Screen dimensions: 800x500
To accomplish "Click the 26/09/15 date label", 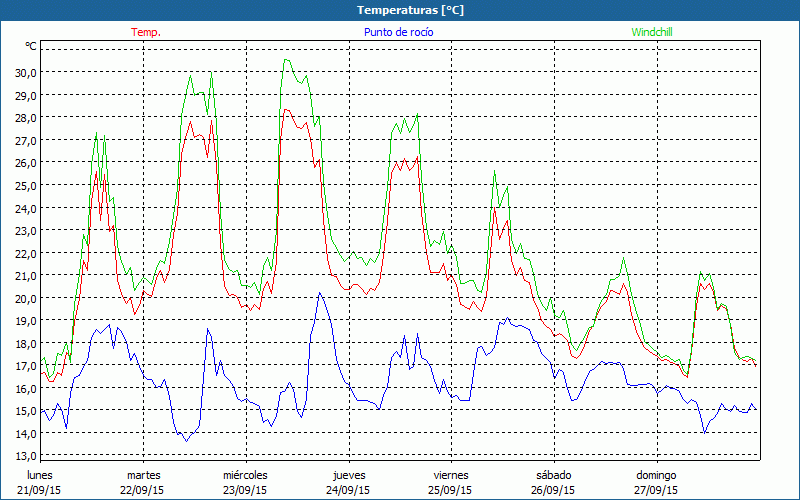I will [x=553, y=490].
